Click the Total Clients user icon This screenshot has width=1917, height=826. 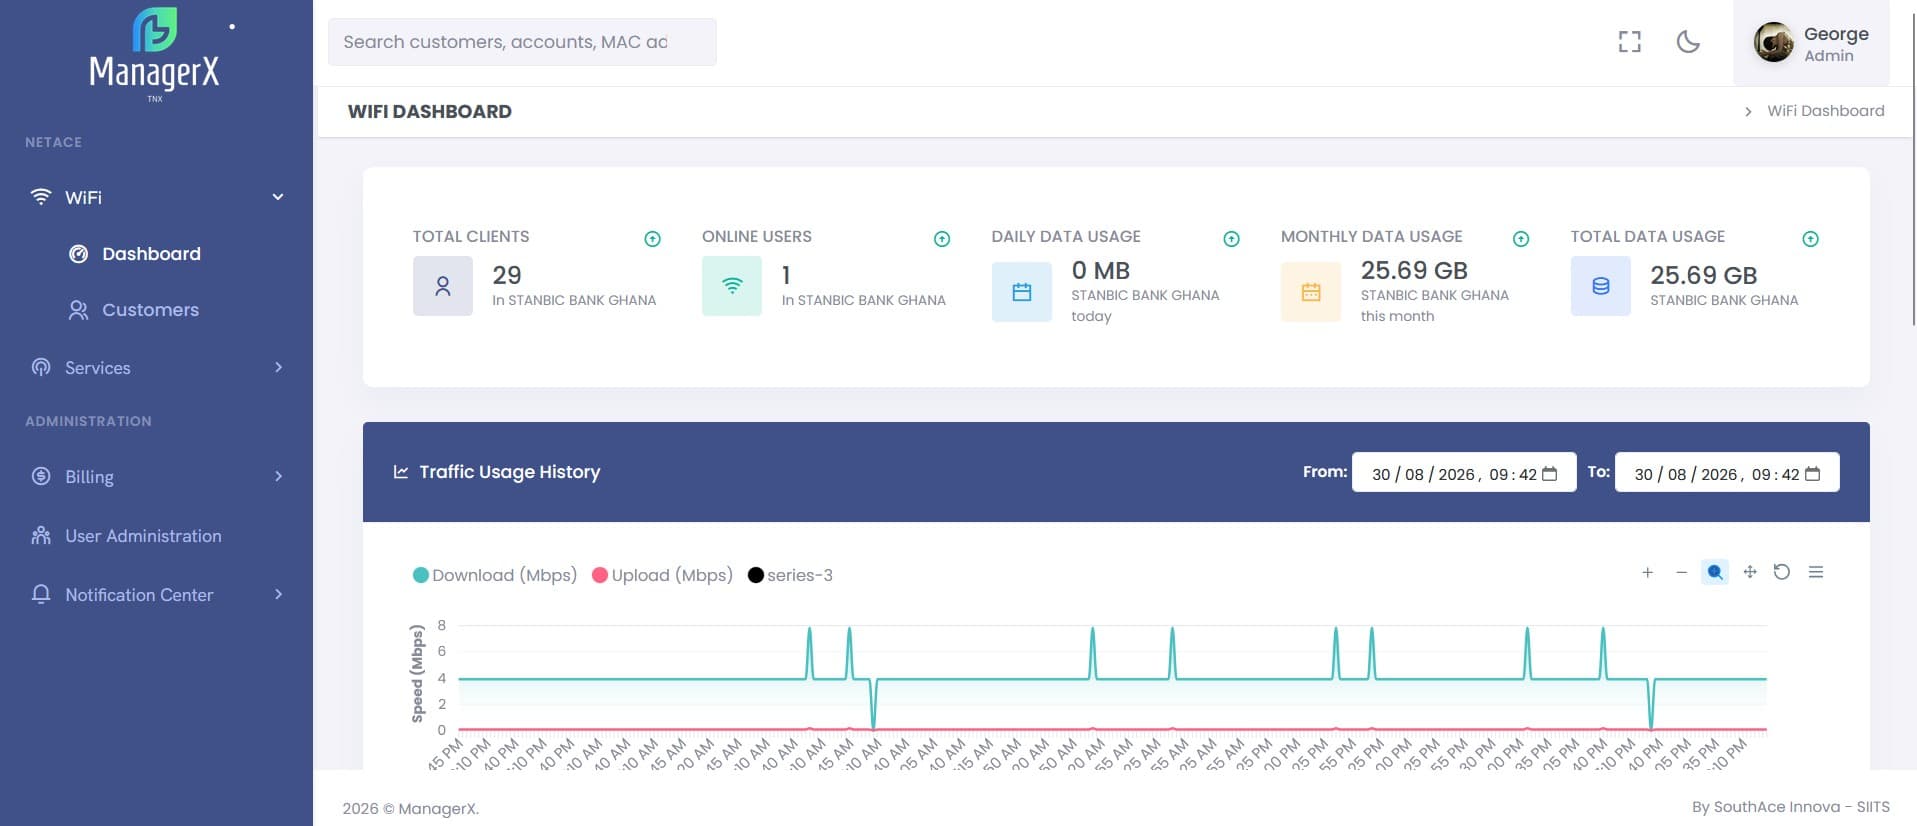pyautogui.click(x=443, y=286)
